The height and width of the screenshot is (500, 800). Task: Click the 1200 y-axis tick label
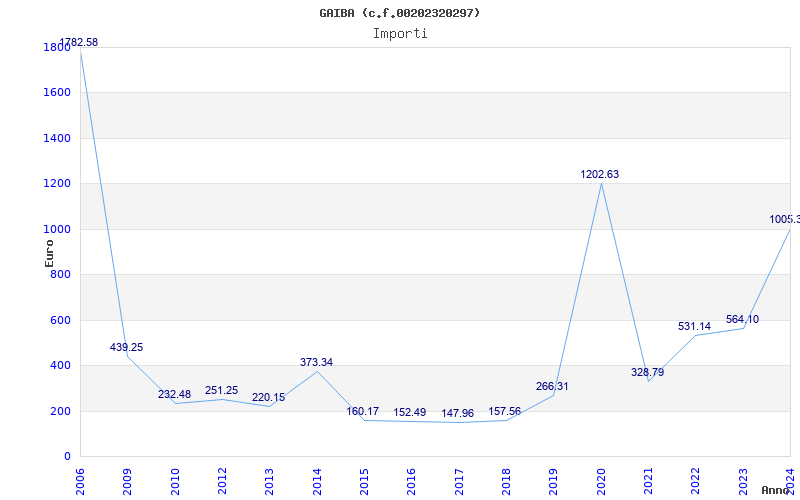57,184
